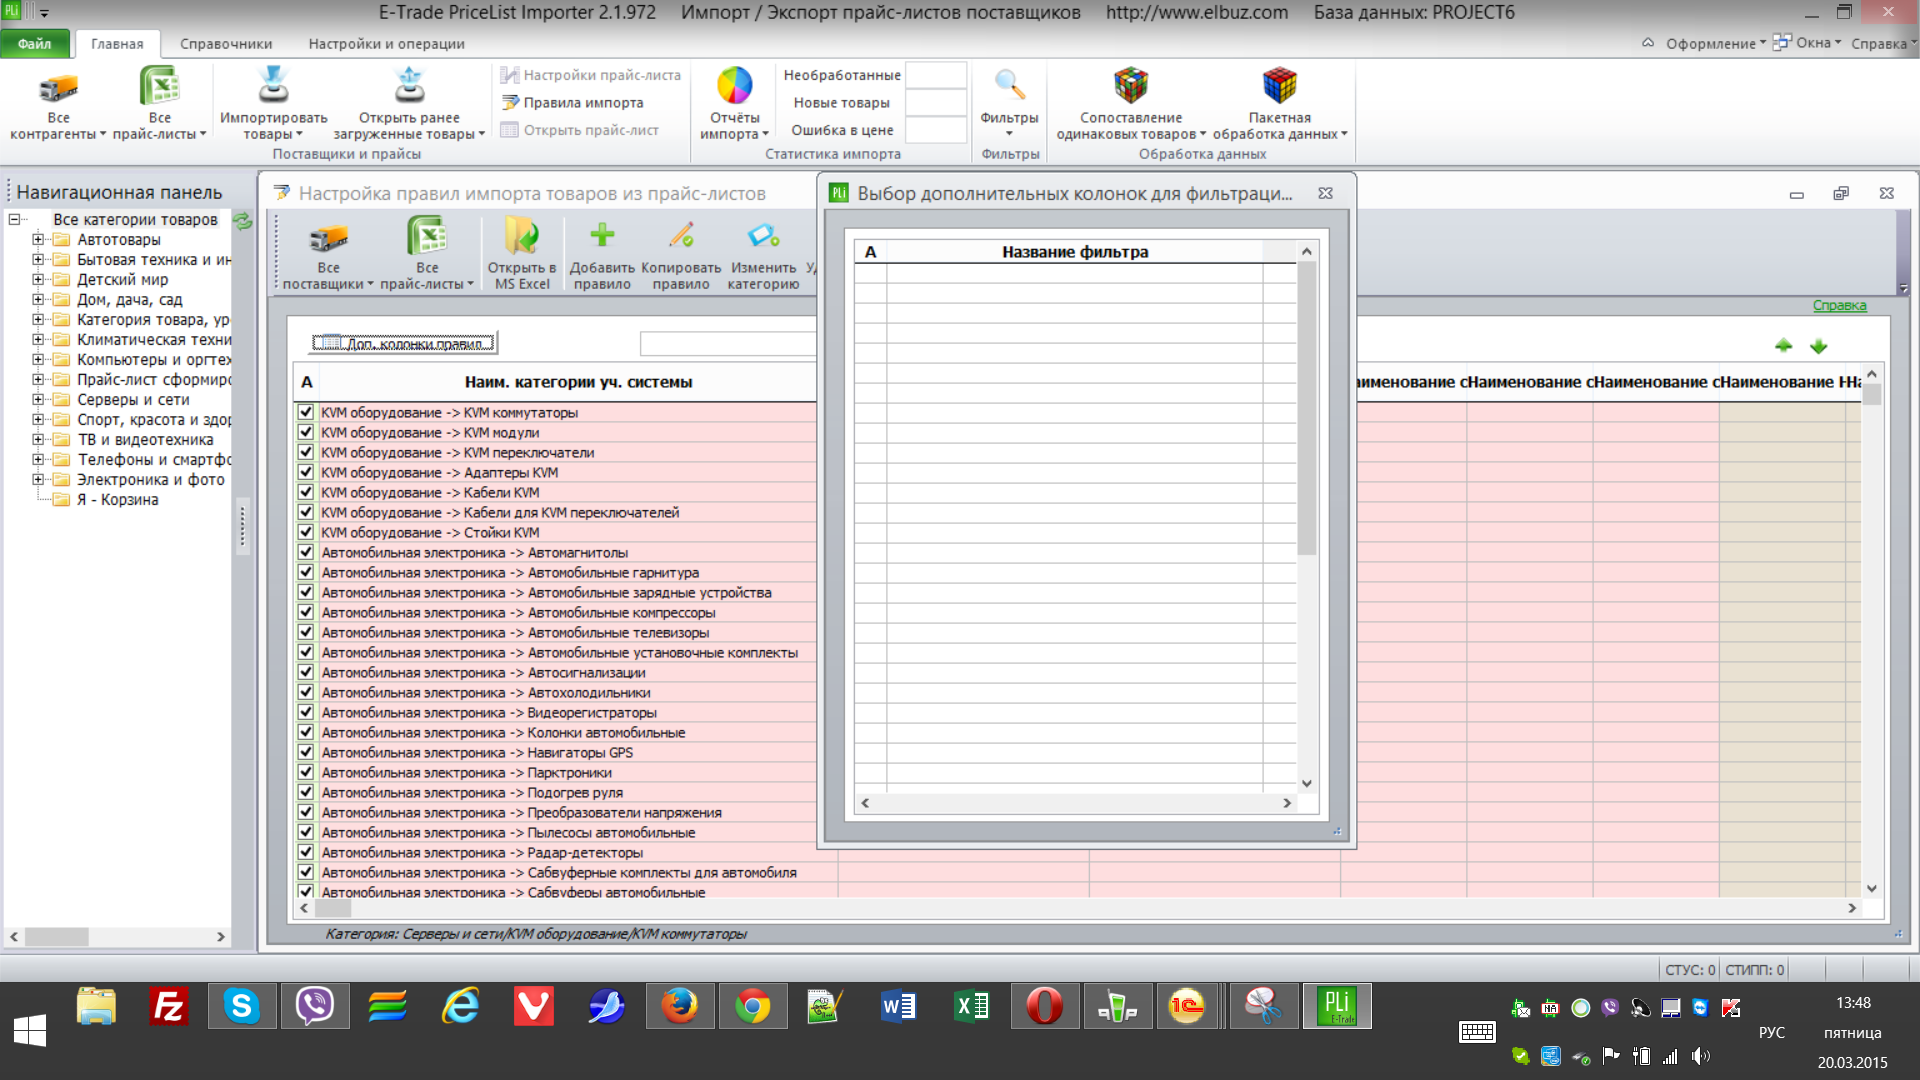The height and width of the screenshot is (1080, 1920).
Task: Select the Я - Корзина tree item
Action: click(117, 499)
